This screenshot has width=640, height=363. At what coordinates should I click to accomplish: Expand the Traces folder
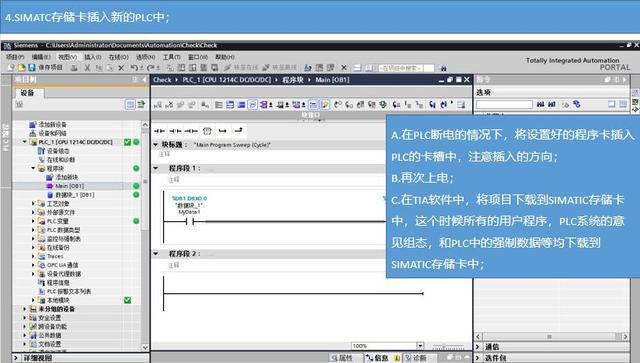click(33, 256)
